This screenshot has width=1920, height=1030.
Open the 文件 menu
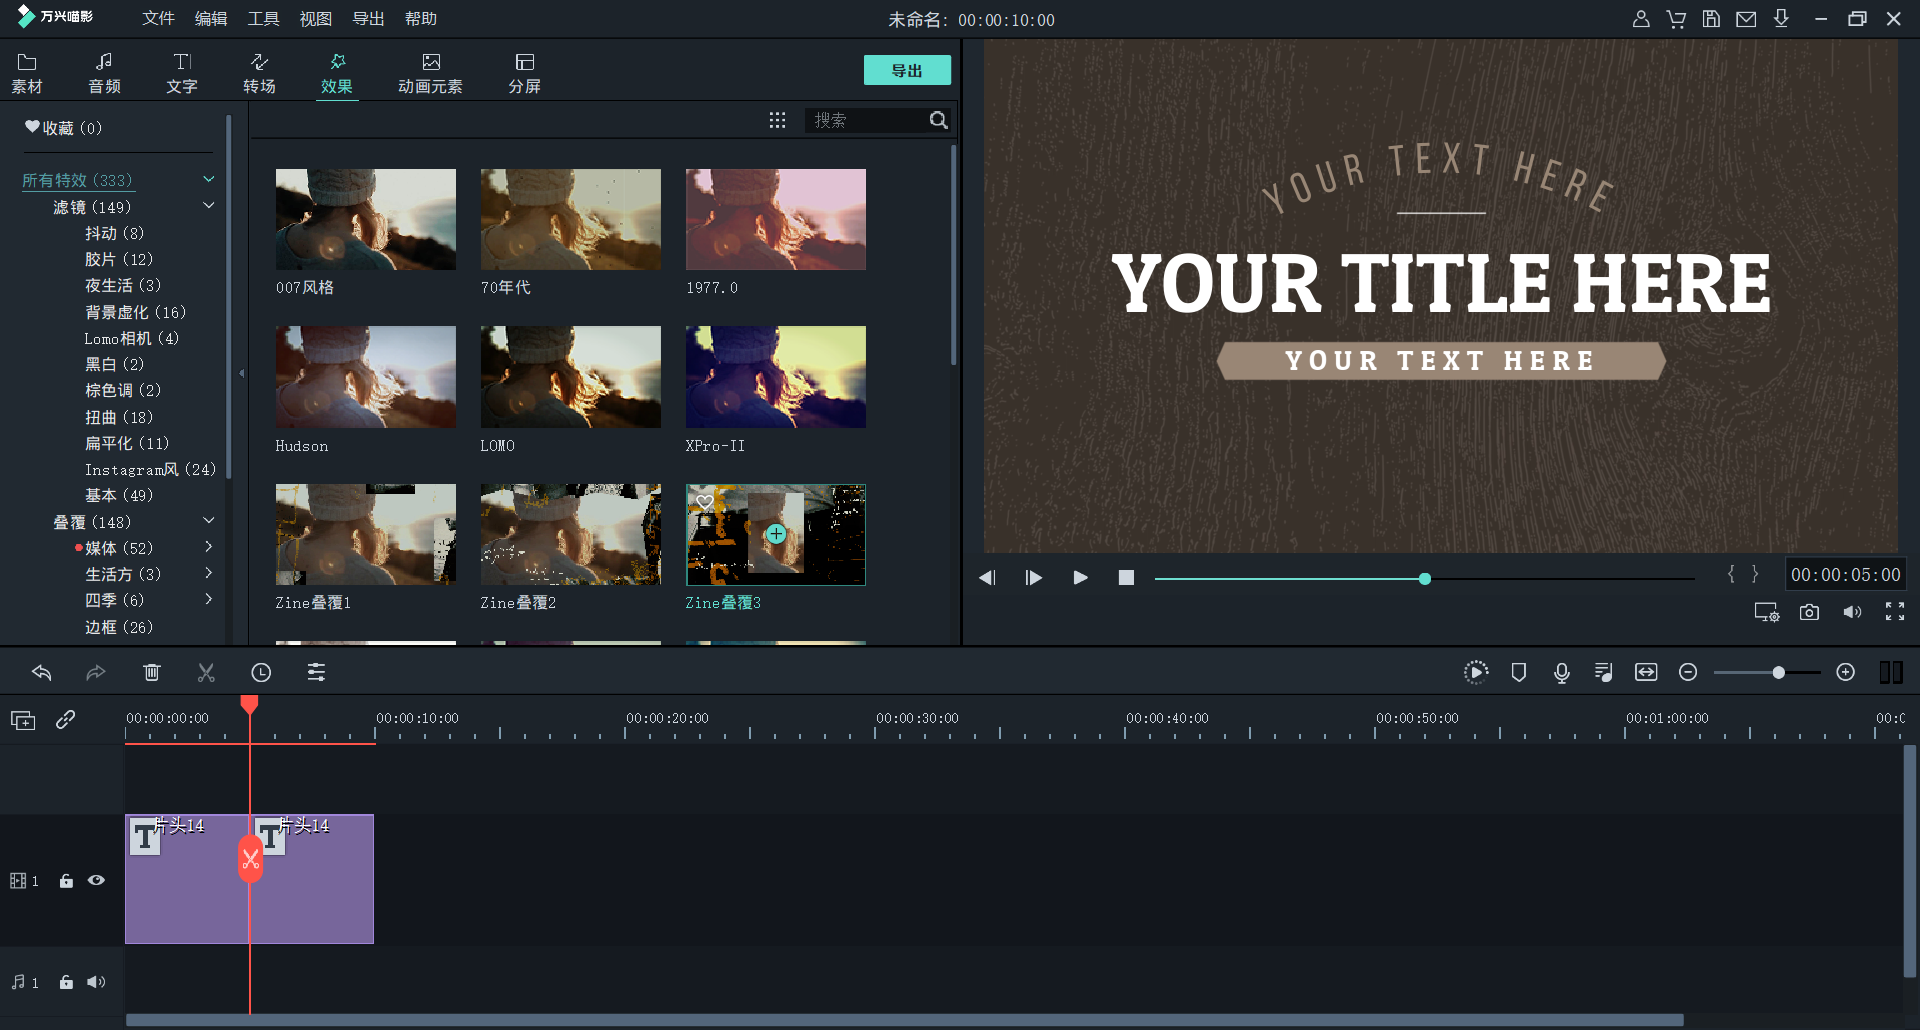pyautogui.click(x=158, y=19)
